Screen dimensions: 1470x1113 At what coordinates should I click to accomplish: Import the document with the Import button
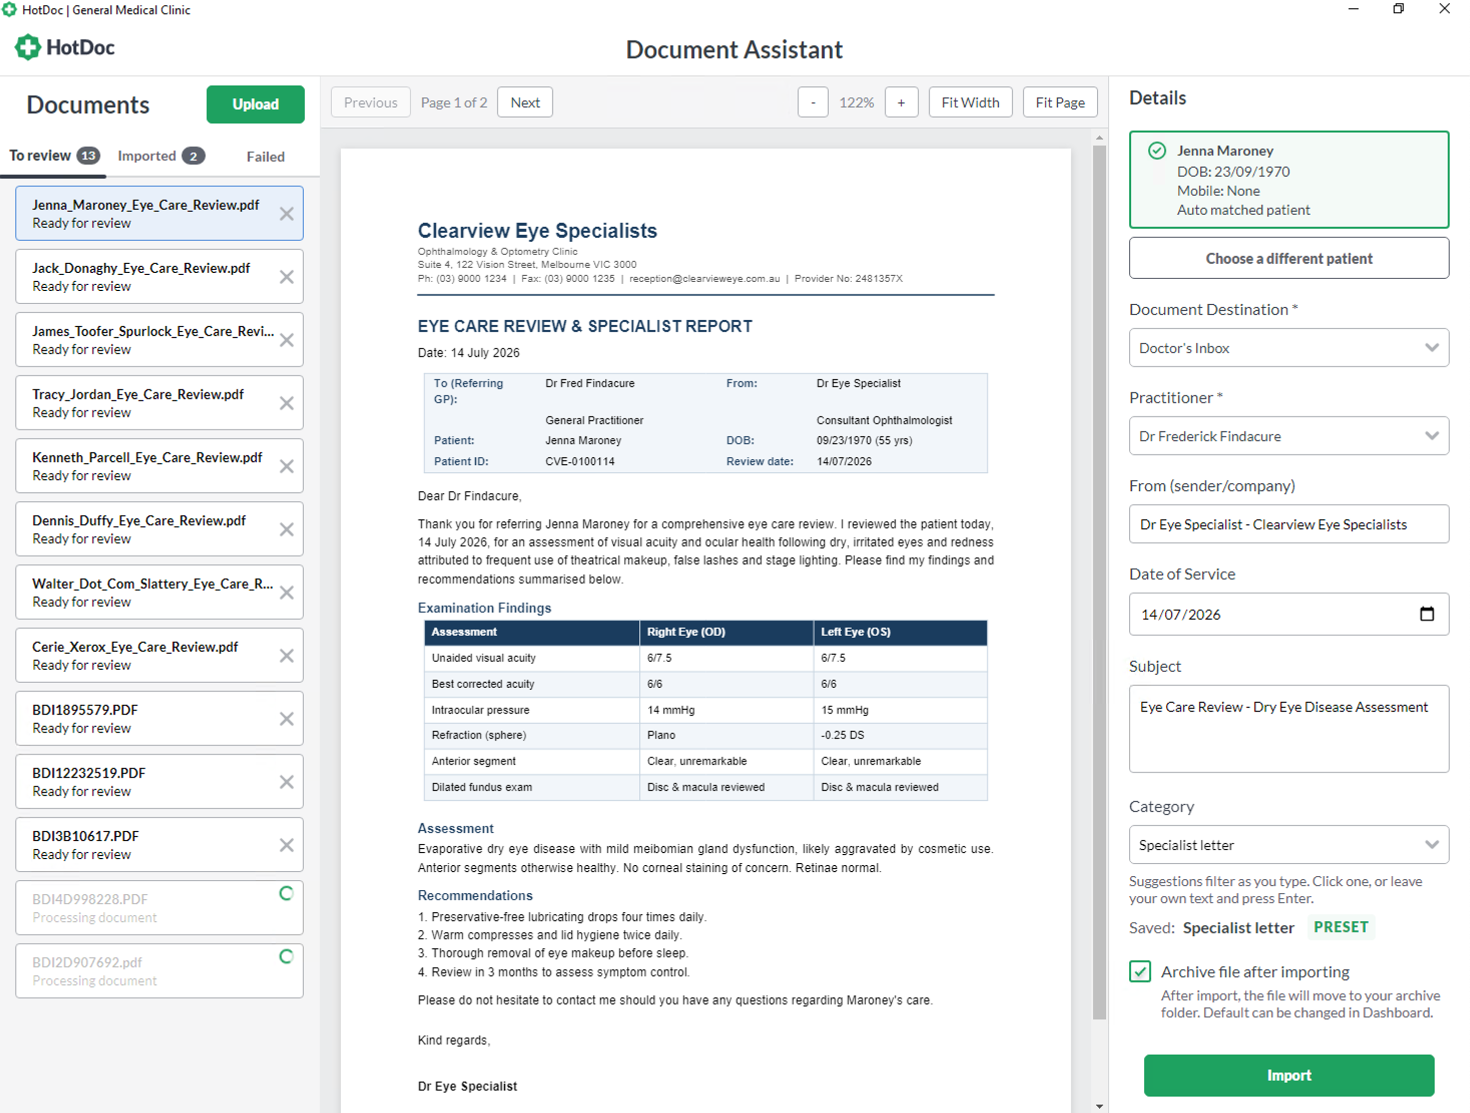tap(1289, 1075)
